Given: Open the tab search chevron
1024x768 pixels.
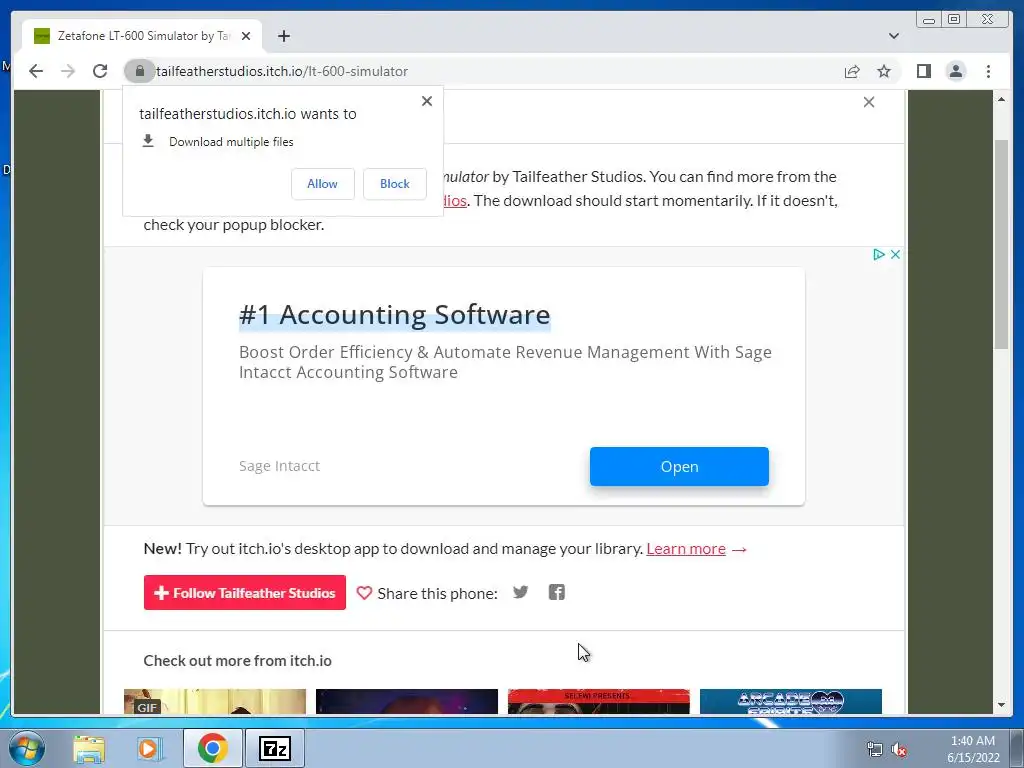Looking at the screenshot, I should [x=893, y=36].
